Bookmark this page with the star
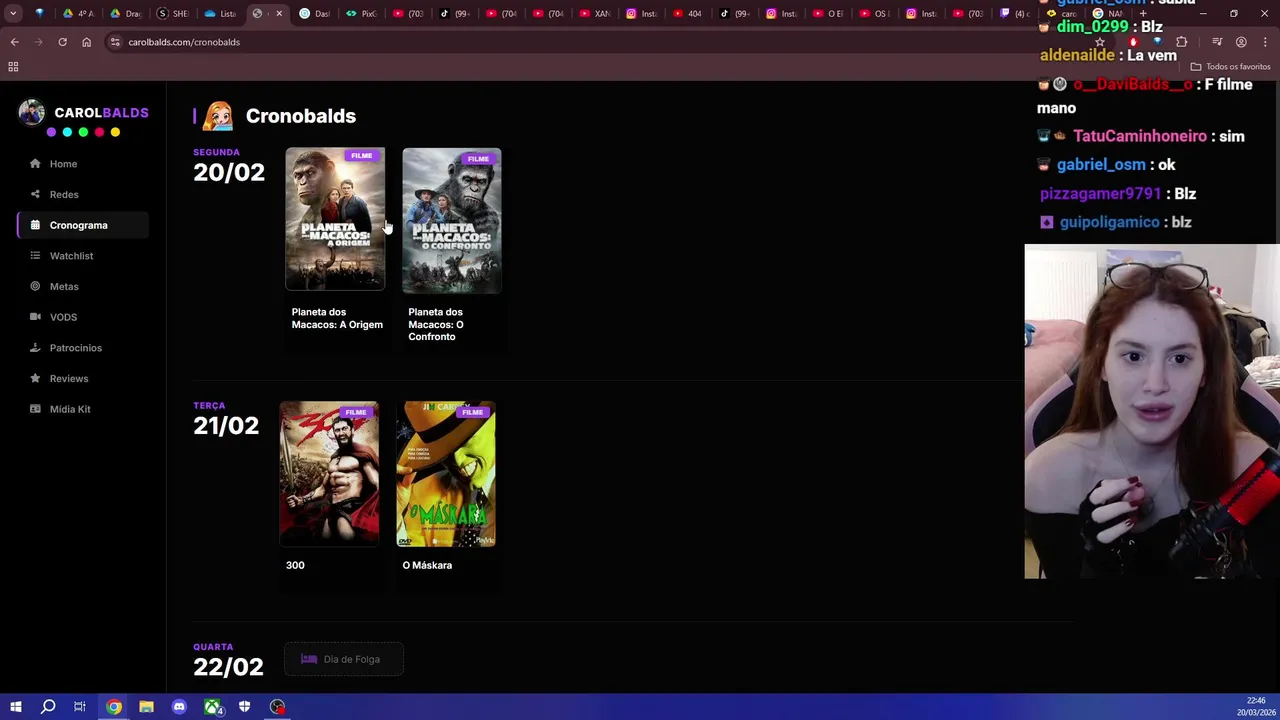1280x720 pixels. click(x=1100, y=42)
